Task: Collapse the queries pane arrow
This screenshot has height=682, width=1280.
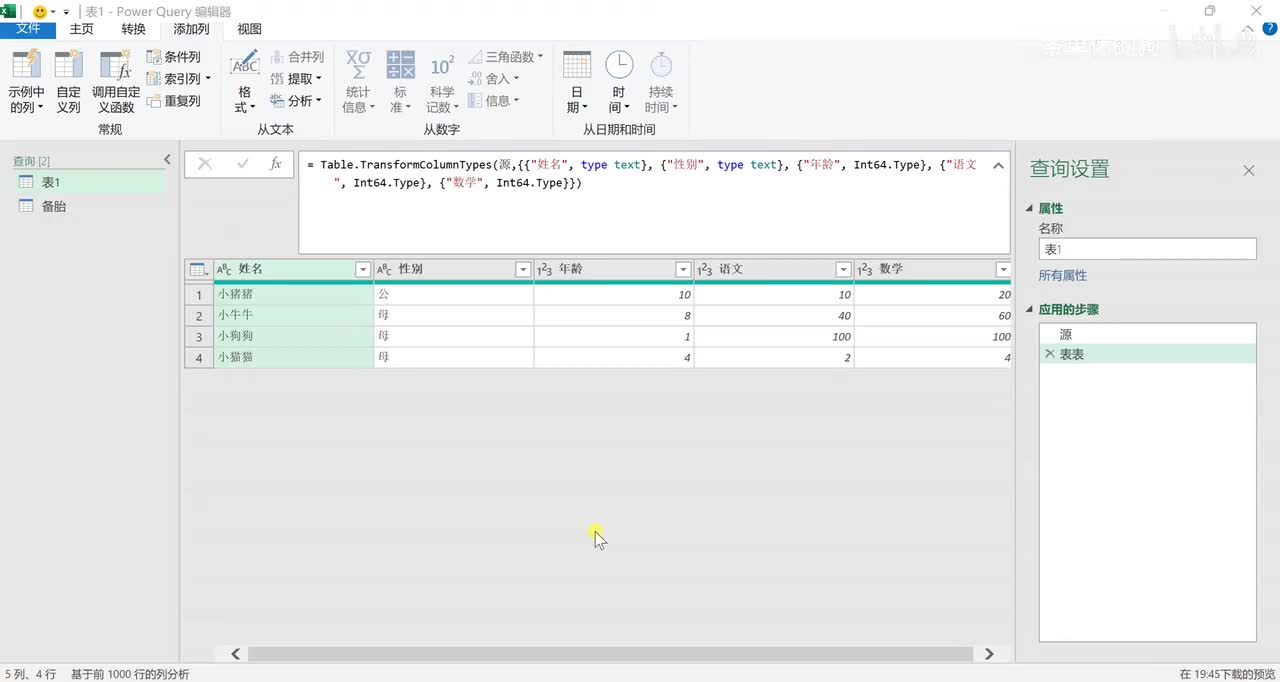Action: [167, 160]
